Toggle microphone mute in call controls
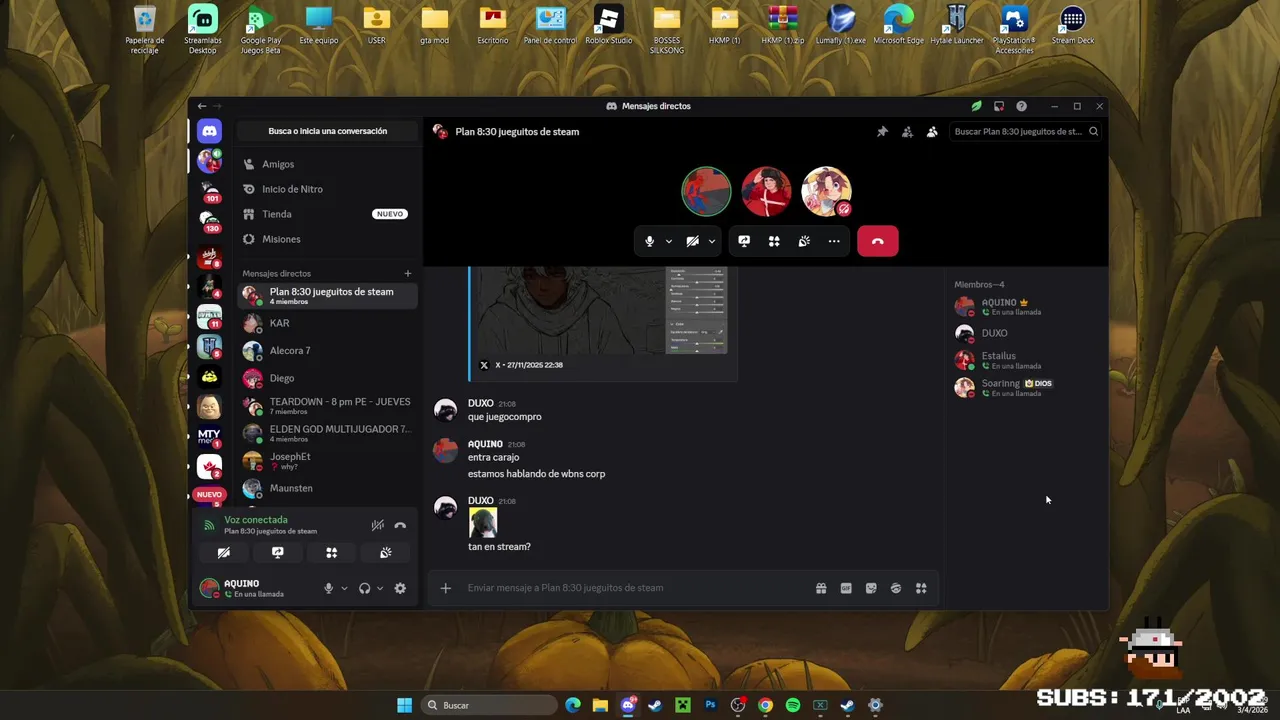 click(649, 241)
